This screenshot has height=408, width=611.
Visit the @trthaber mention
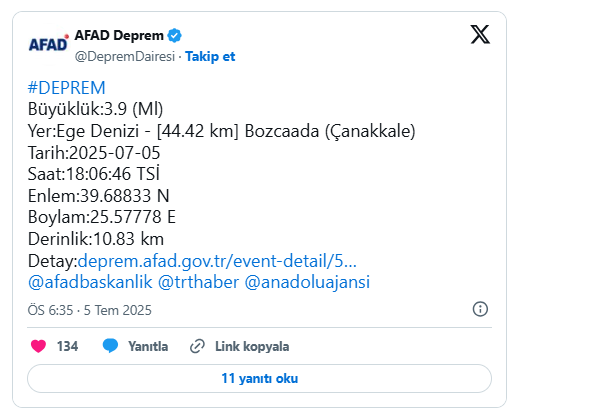click(x=198, y=282)
